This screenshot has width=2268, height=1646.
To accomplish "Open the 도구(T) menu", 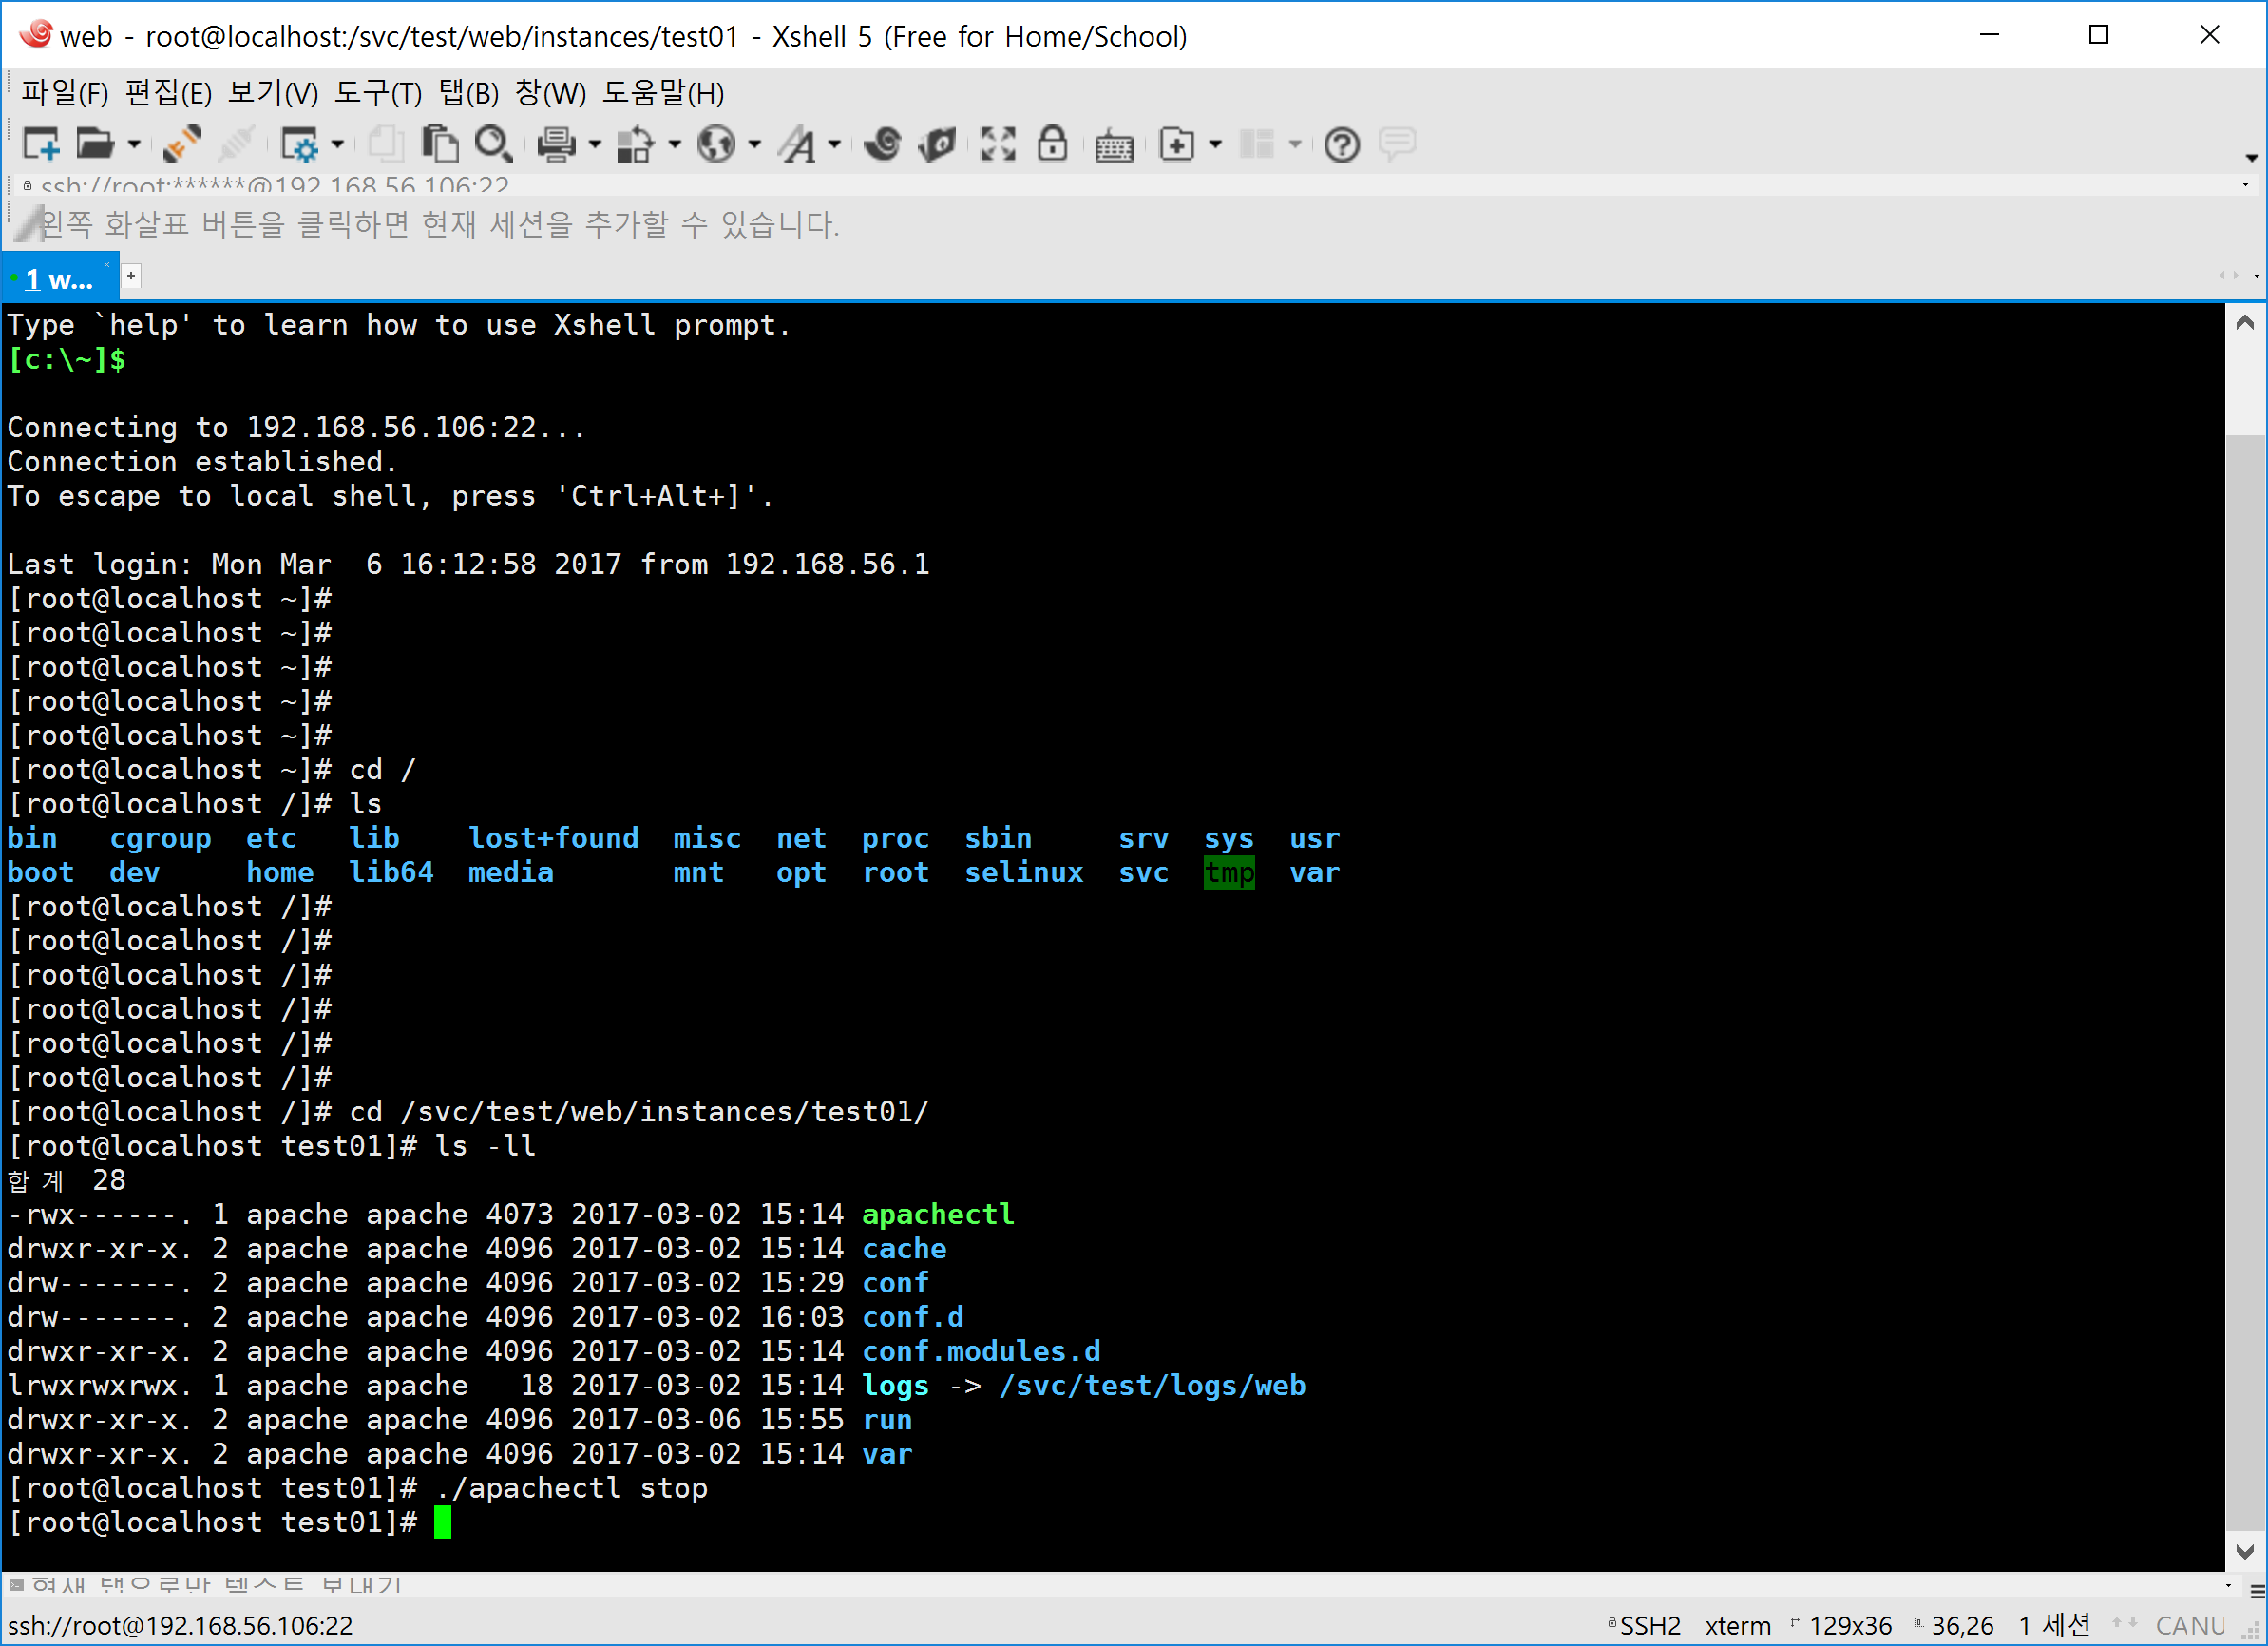I will tap(378, 93).
